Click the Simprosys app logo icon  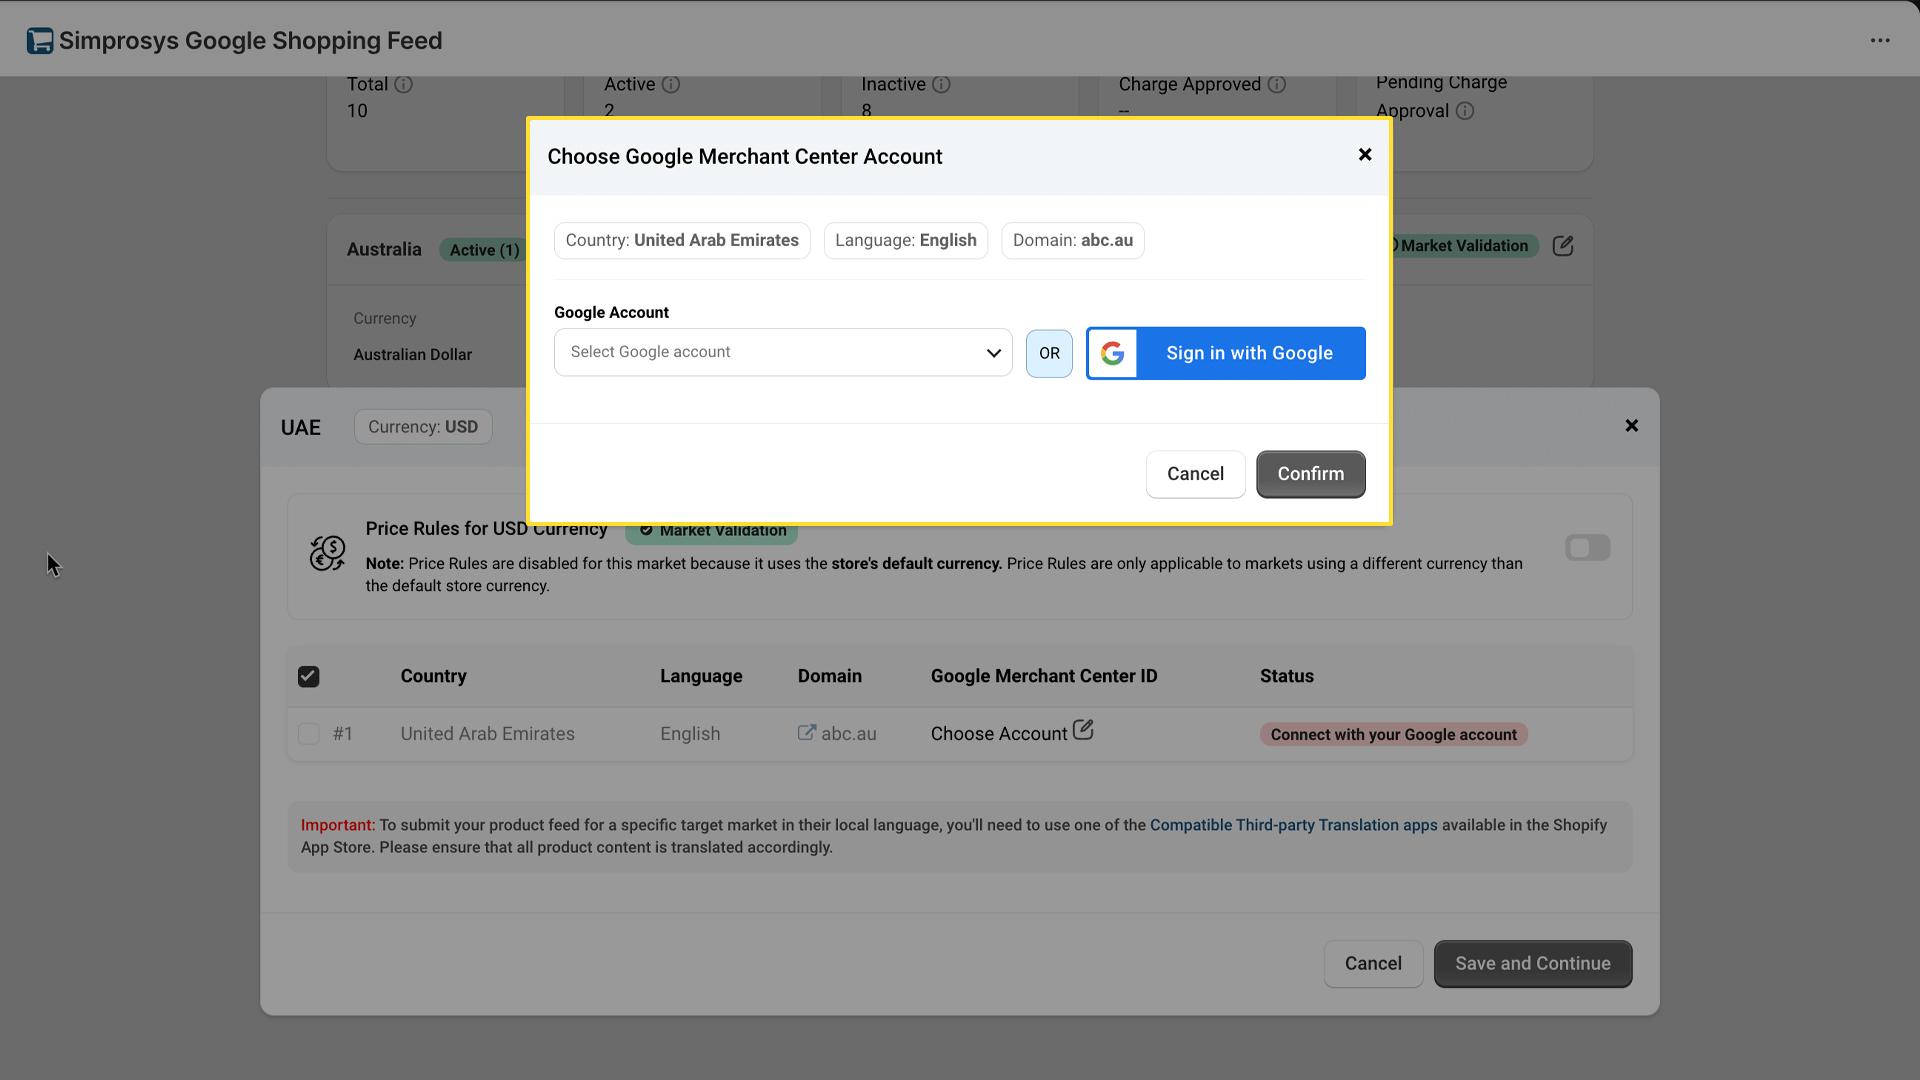tap(39, 40)
